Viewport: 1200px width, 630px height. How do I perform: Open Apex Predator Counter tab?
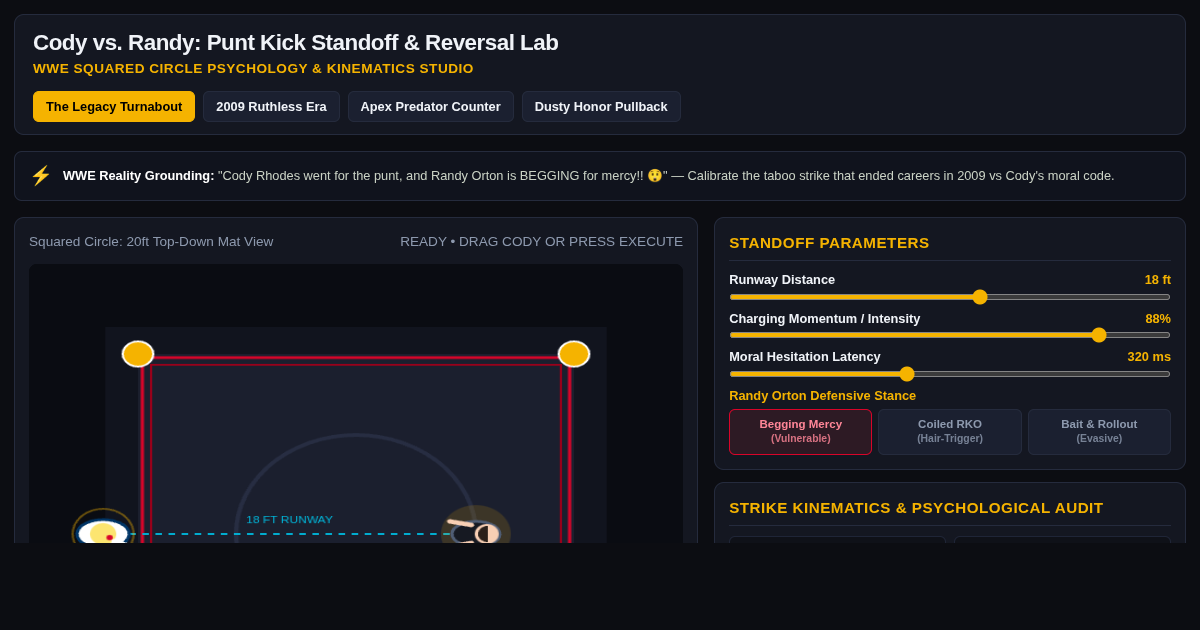coord(431,107)
